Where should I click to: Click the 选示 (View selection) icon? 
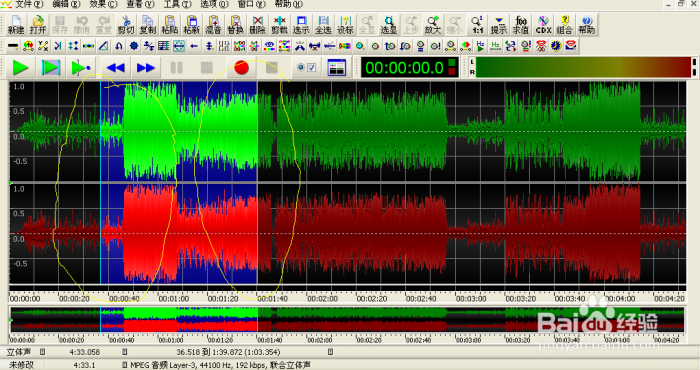coord(301,25)
